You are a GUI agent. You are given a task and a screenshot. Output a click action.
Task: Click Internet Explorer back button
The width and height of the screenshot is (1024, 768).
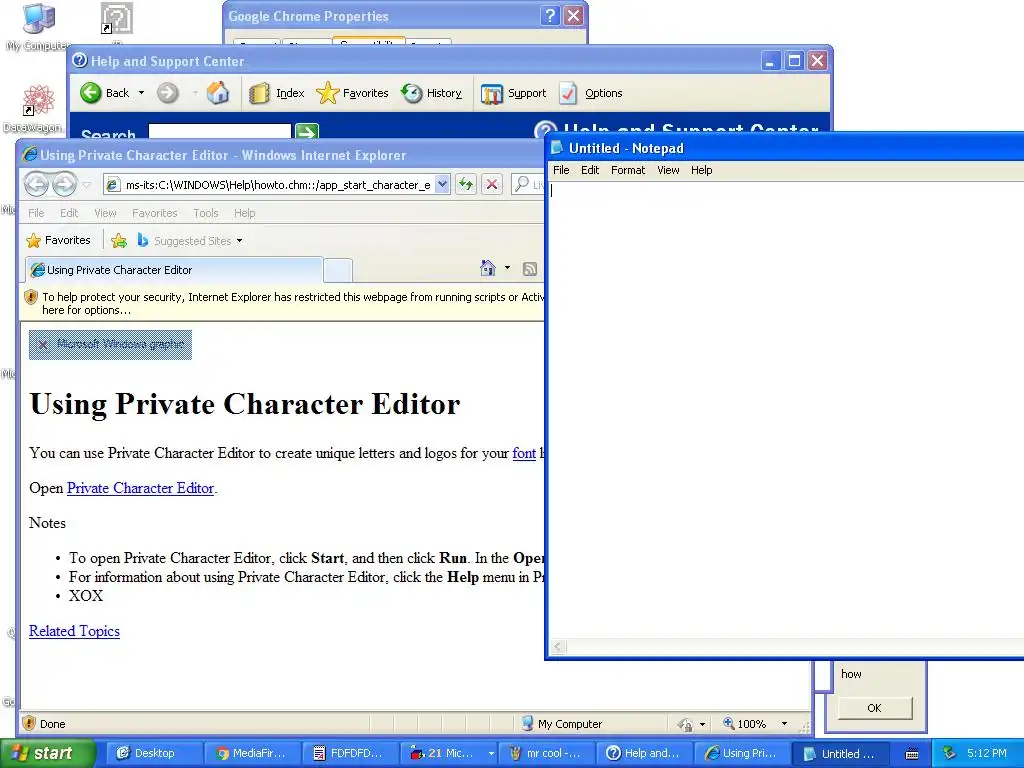[37, 184]
